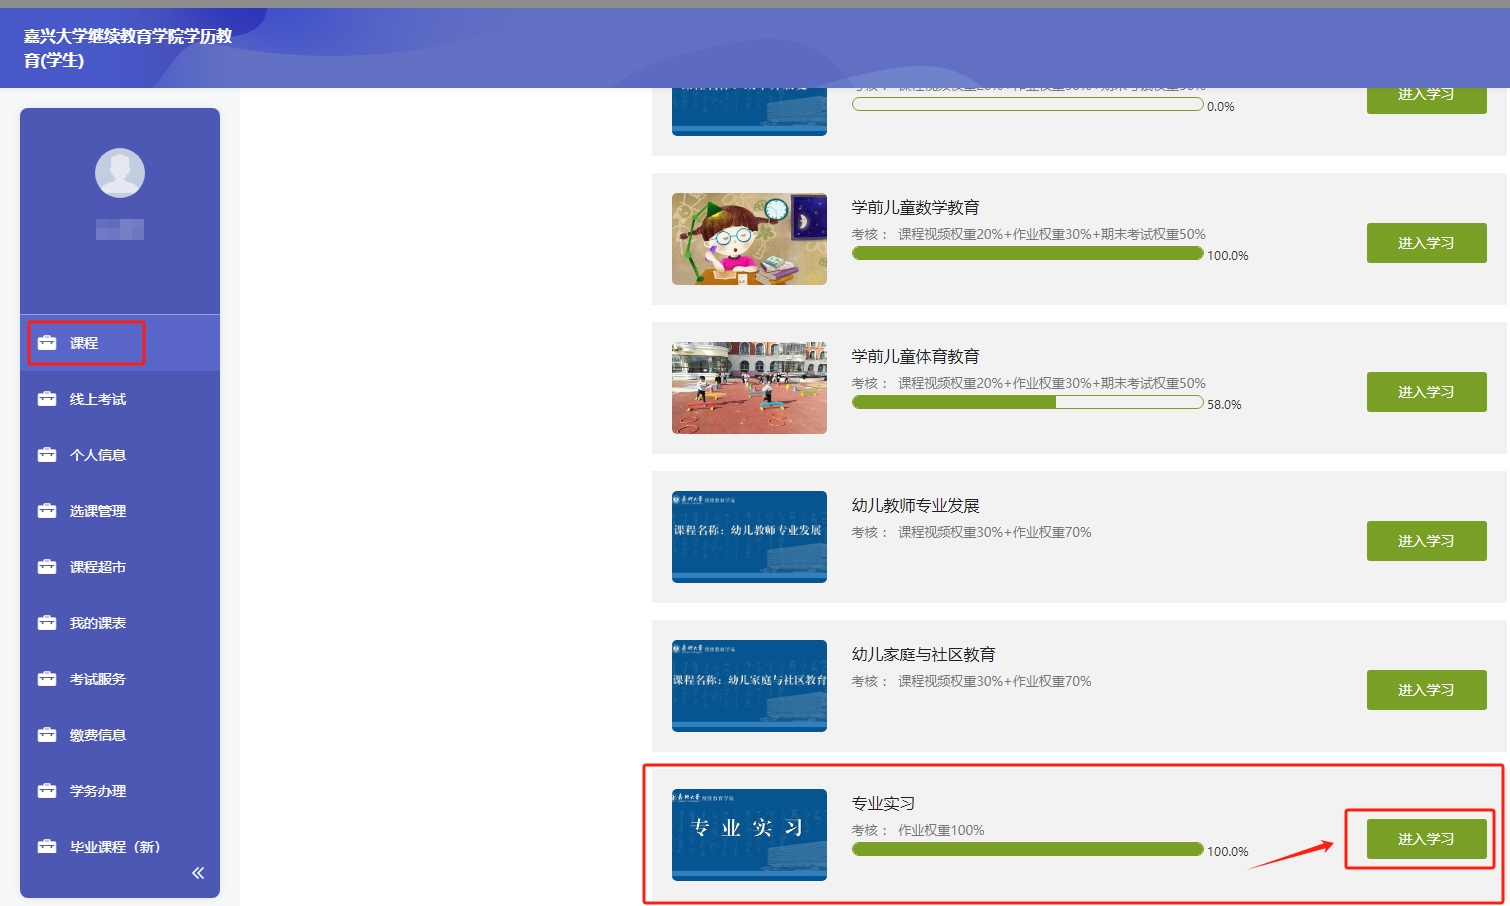Click the user avatar icon in sidebar
Image resolution: width=1510 pixels, height=906 pixels.
click(120, 173)
